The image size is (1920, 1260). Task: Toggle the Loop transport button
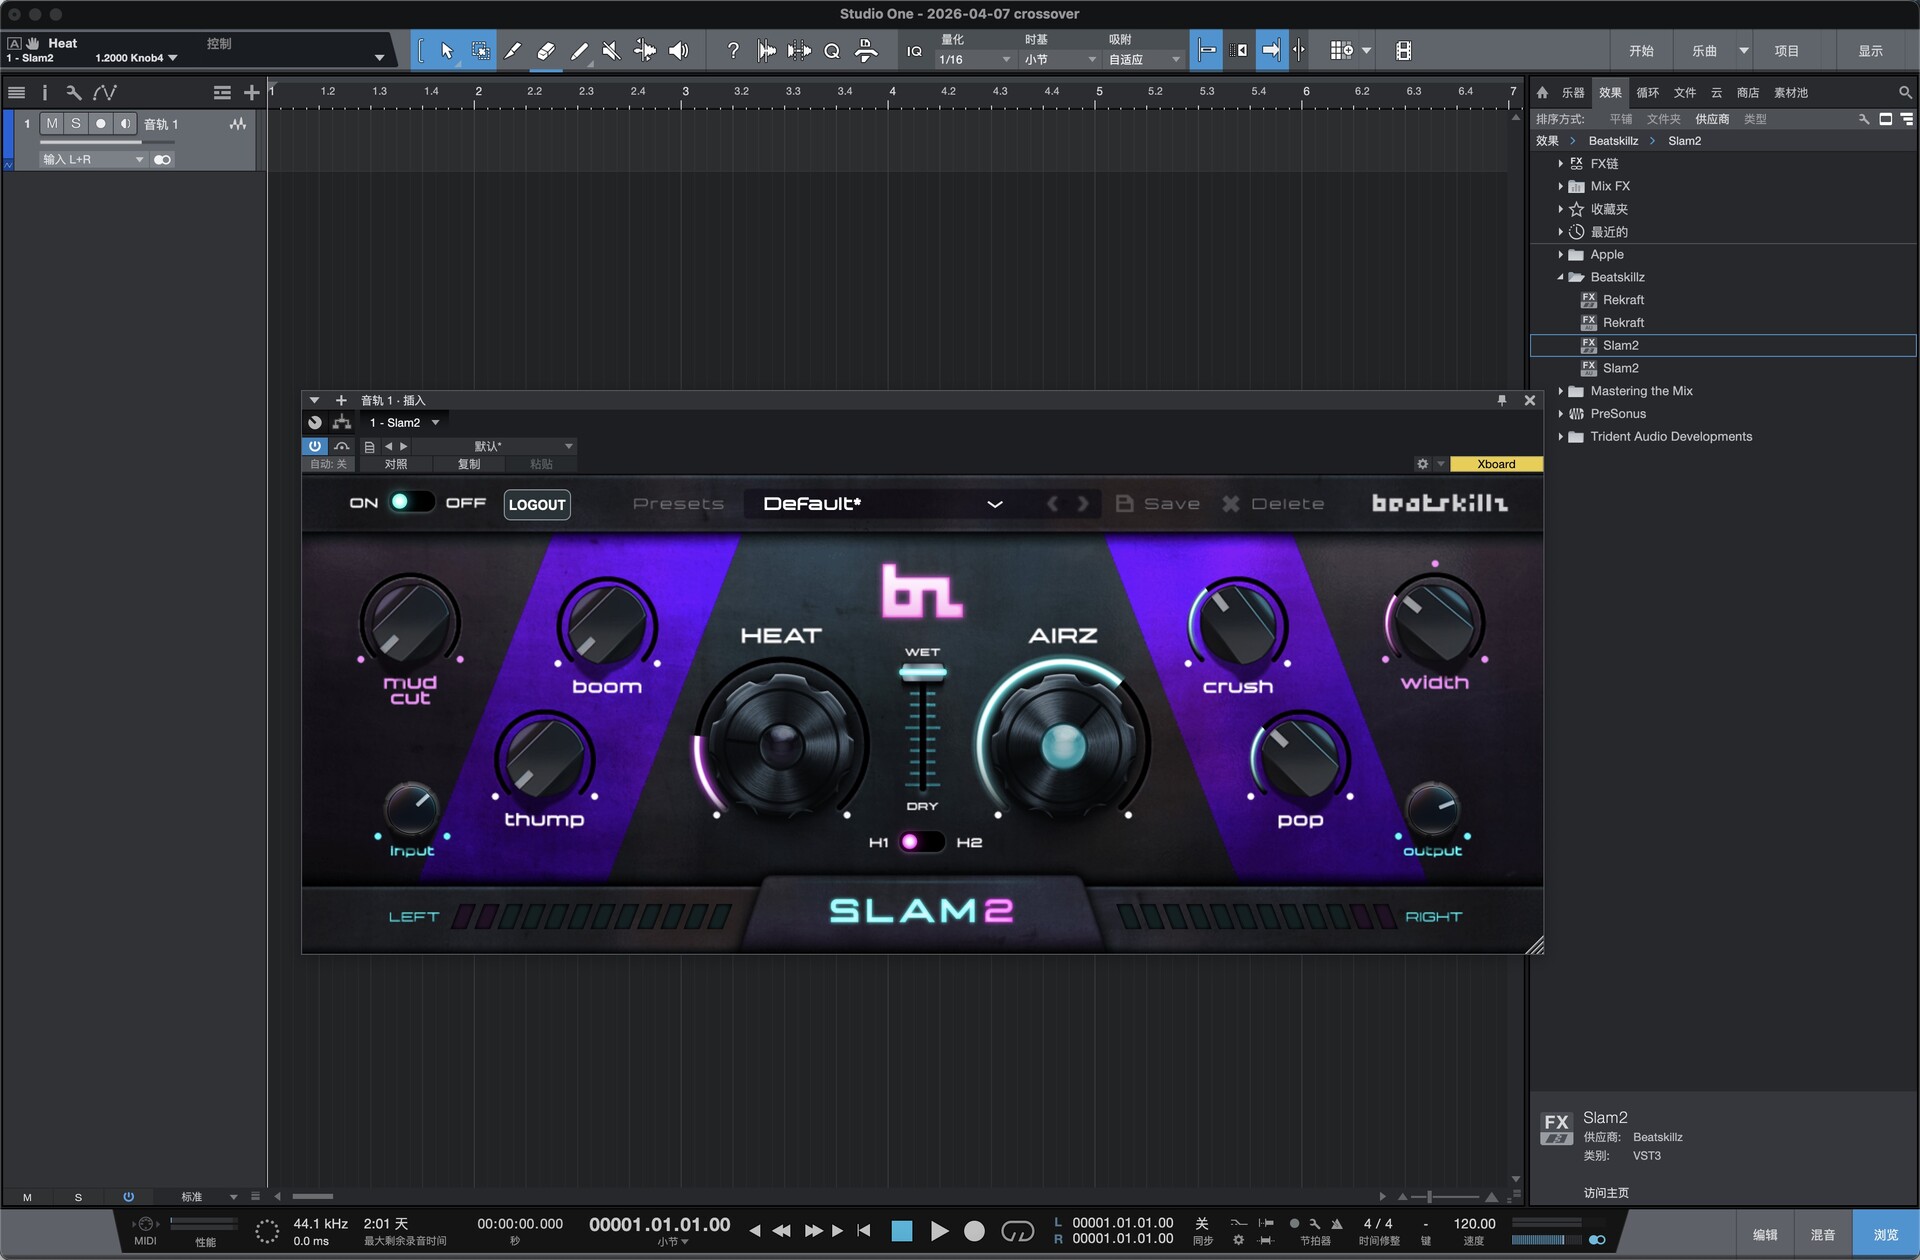1017,1231
